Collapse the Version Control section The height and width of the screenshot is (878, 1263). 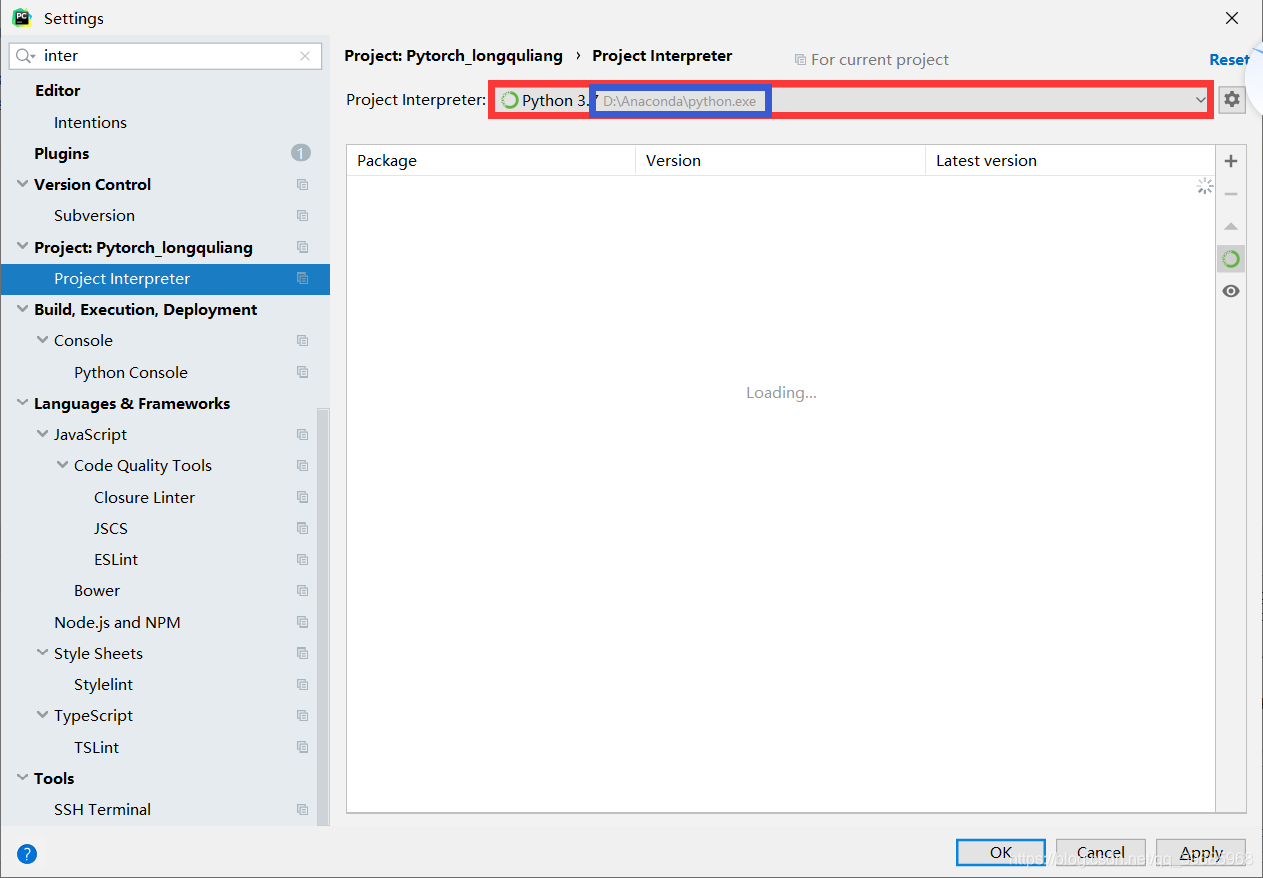click(x=22, y=185)
